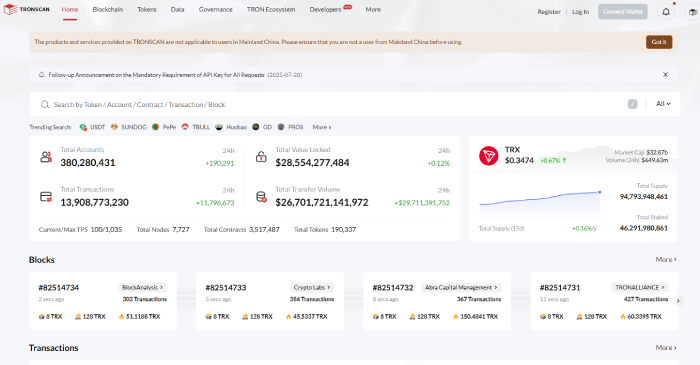The height and width of the screenshot is (365, 700).
Task: Open the Data menu
Action: 177,9
